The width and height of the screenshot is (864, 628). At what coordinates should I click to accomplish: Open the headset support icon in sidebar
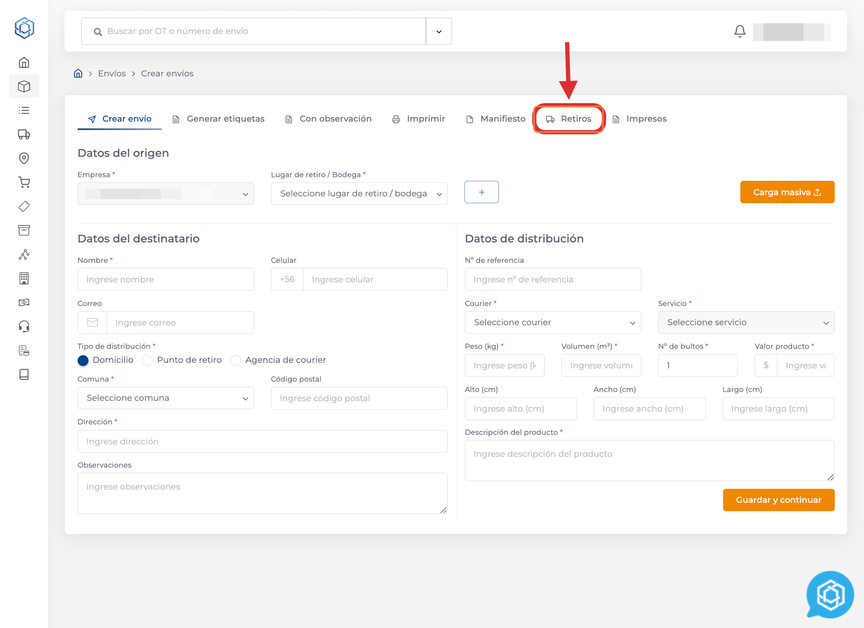coord(24,326)
